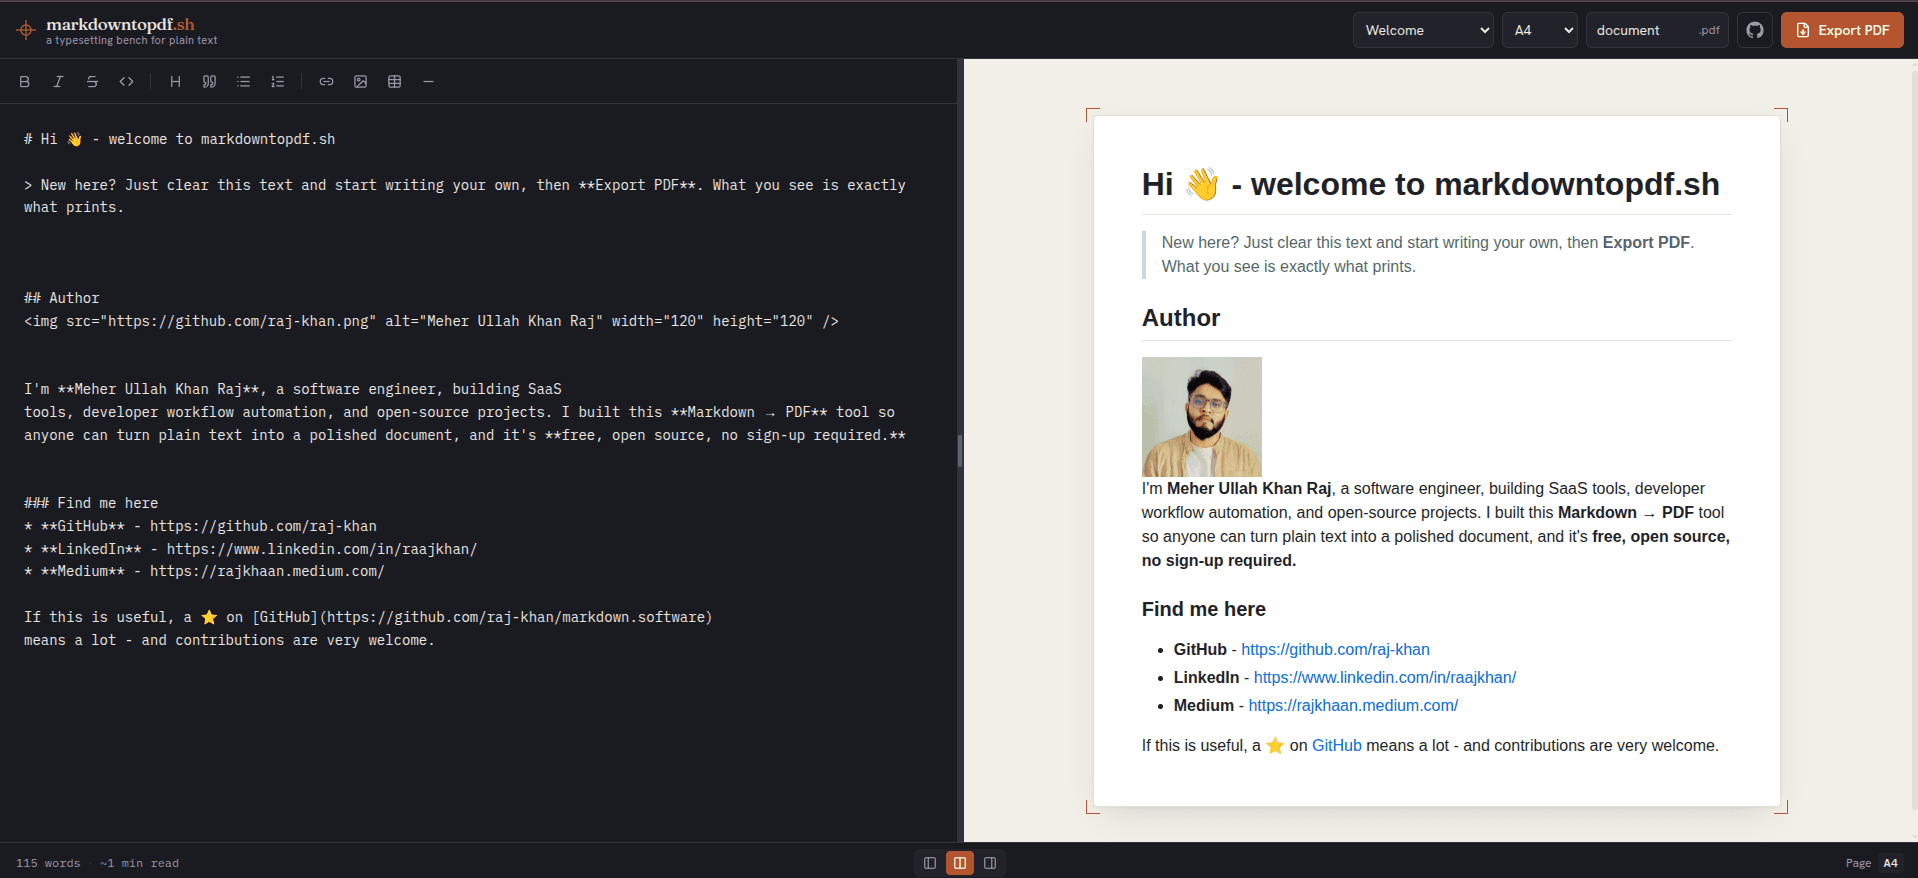
Task: Click the '### Find me here' editor line
Action: [x=91, y=503]
